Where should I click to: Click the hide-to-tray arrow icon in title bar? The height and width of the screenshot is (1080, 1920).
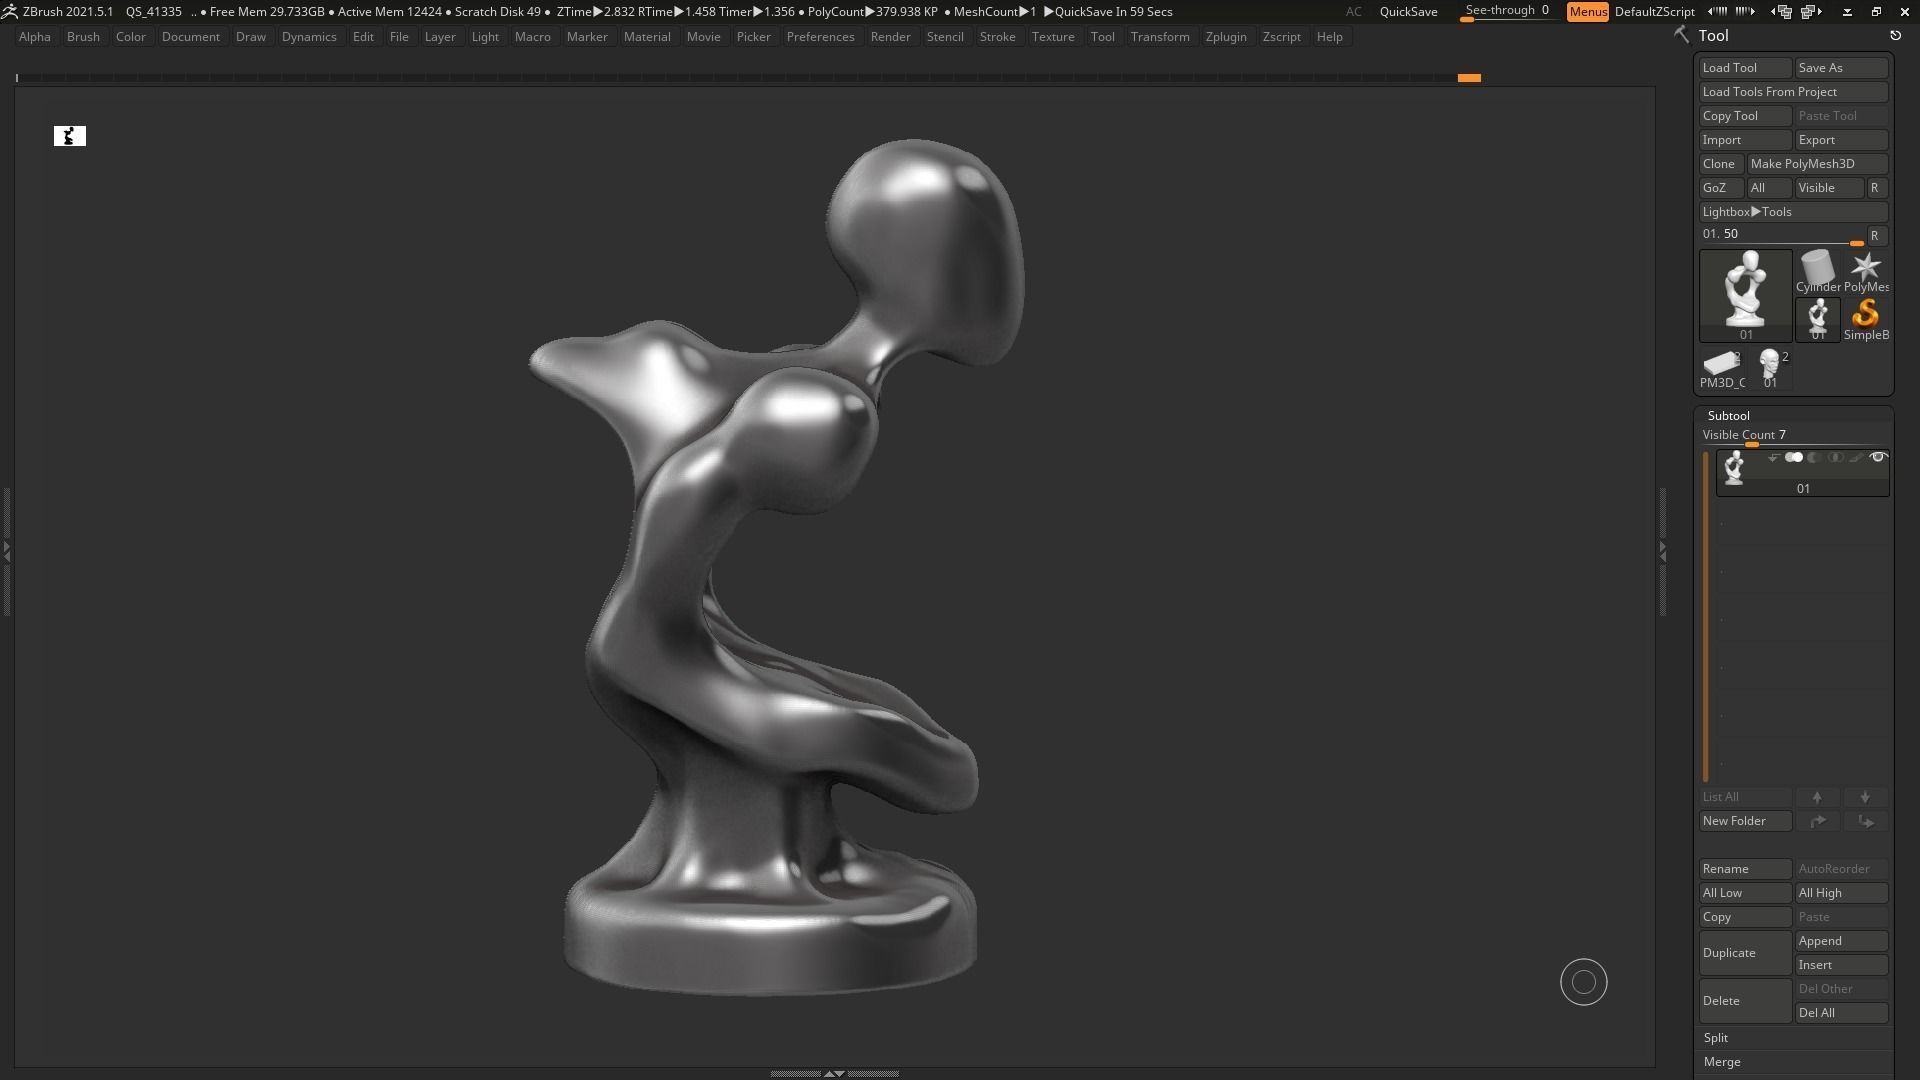[1847, 11]
